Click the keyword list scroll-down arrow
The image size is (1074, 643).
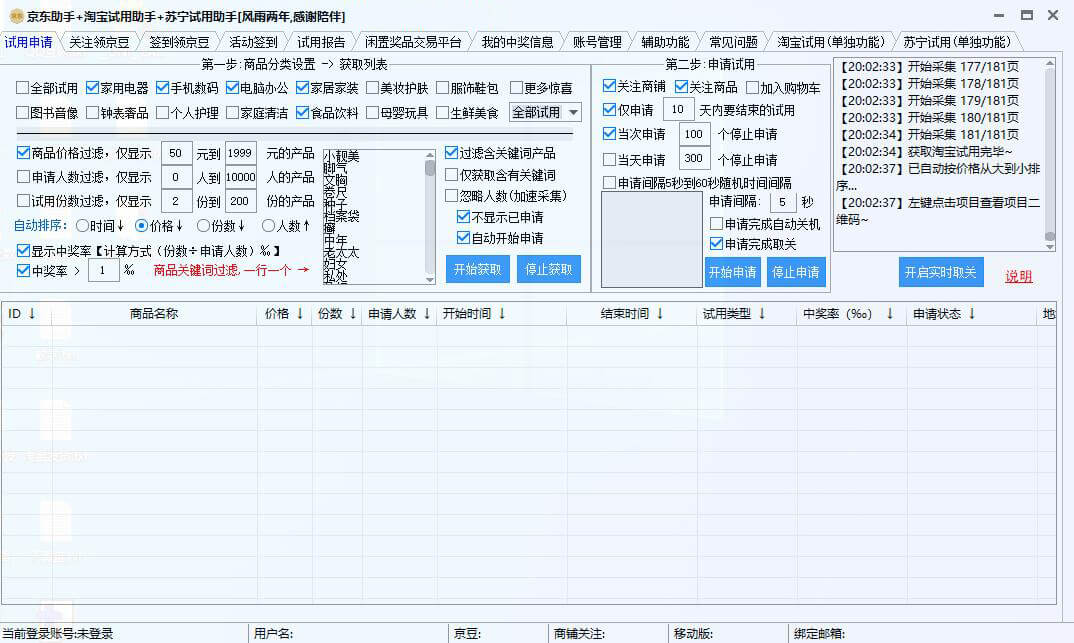[429, 279]
